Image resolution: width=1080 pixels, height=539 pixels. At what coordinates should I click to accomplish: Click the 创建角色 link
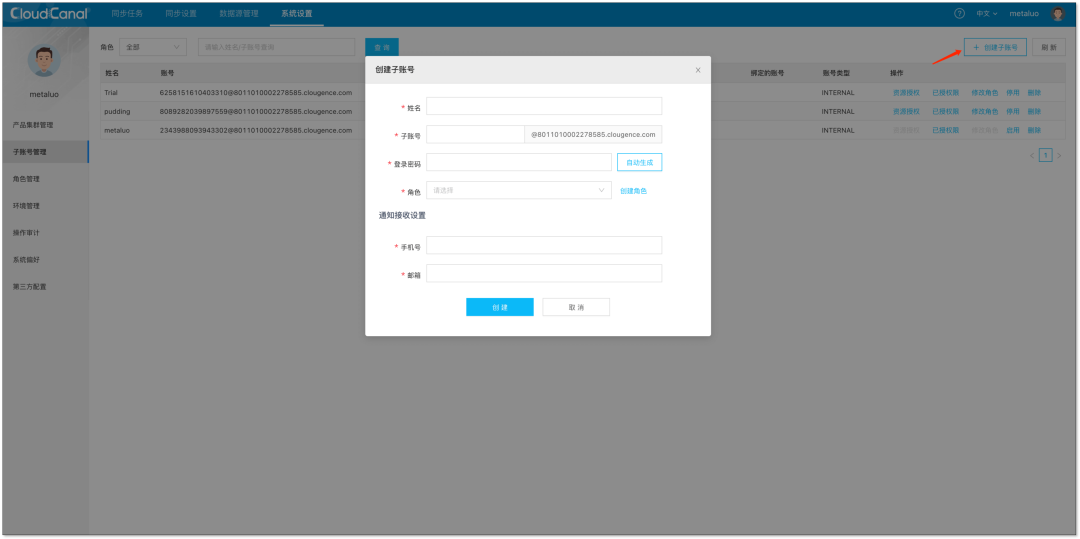633,191
